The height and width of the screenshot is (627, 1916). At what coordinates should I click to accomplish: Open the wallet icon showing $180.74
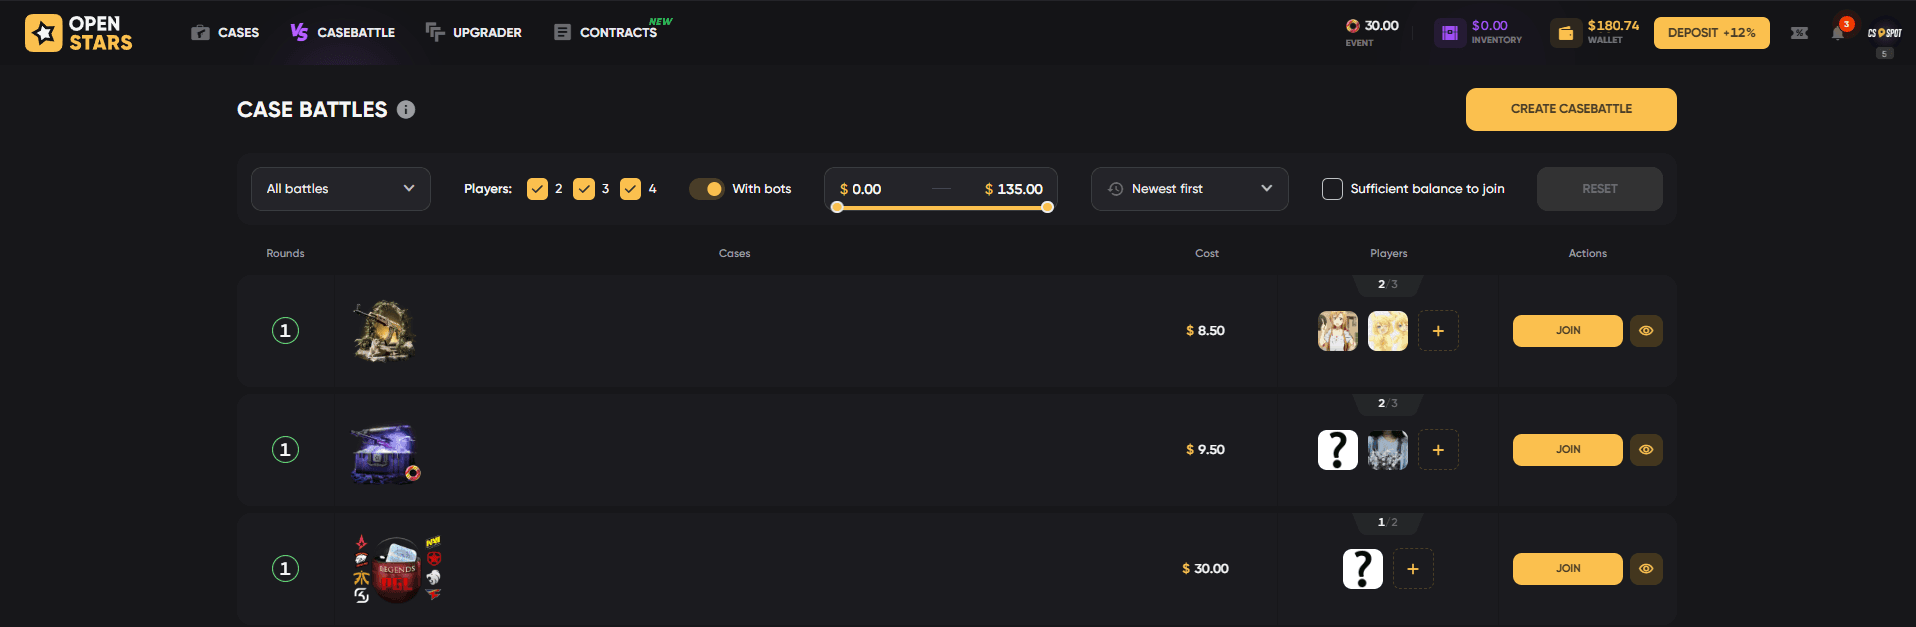[1566, 33]
